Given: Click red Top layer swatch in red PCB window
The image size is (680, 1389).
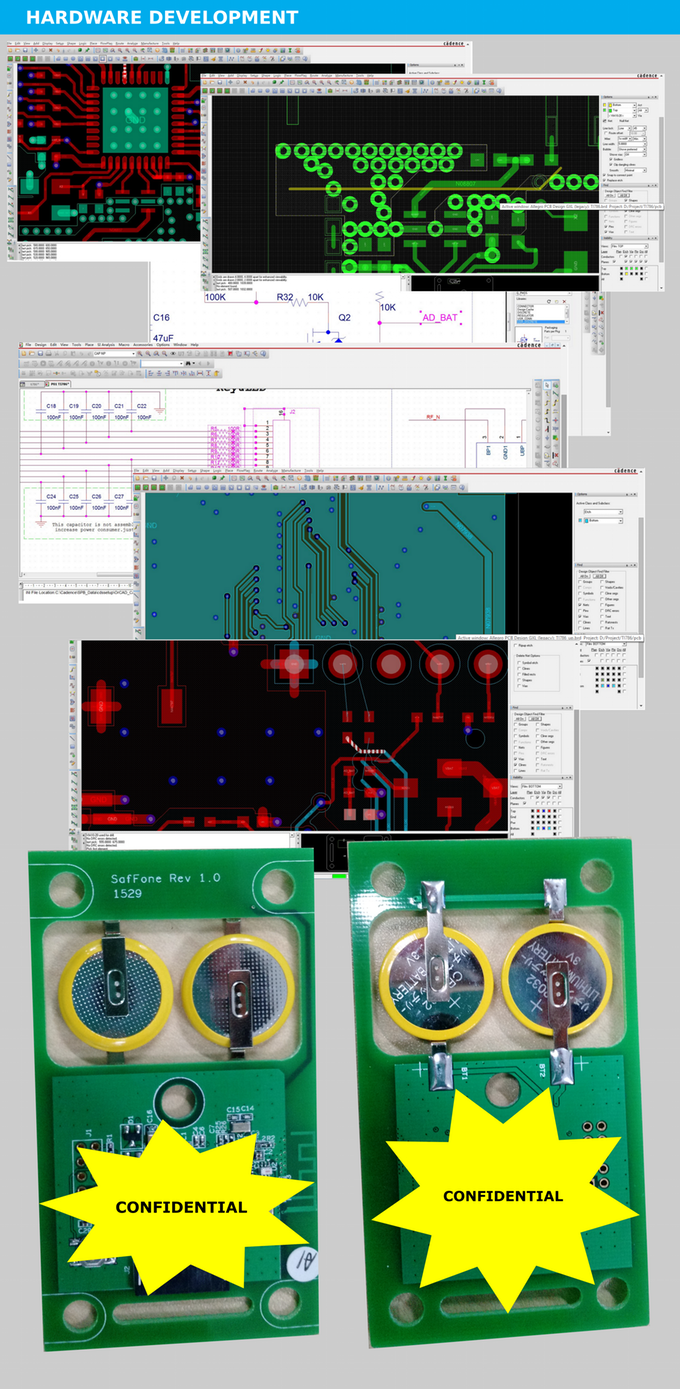Looking at the screenshot, I should tap(538, 811).
